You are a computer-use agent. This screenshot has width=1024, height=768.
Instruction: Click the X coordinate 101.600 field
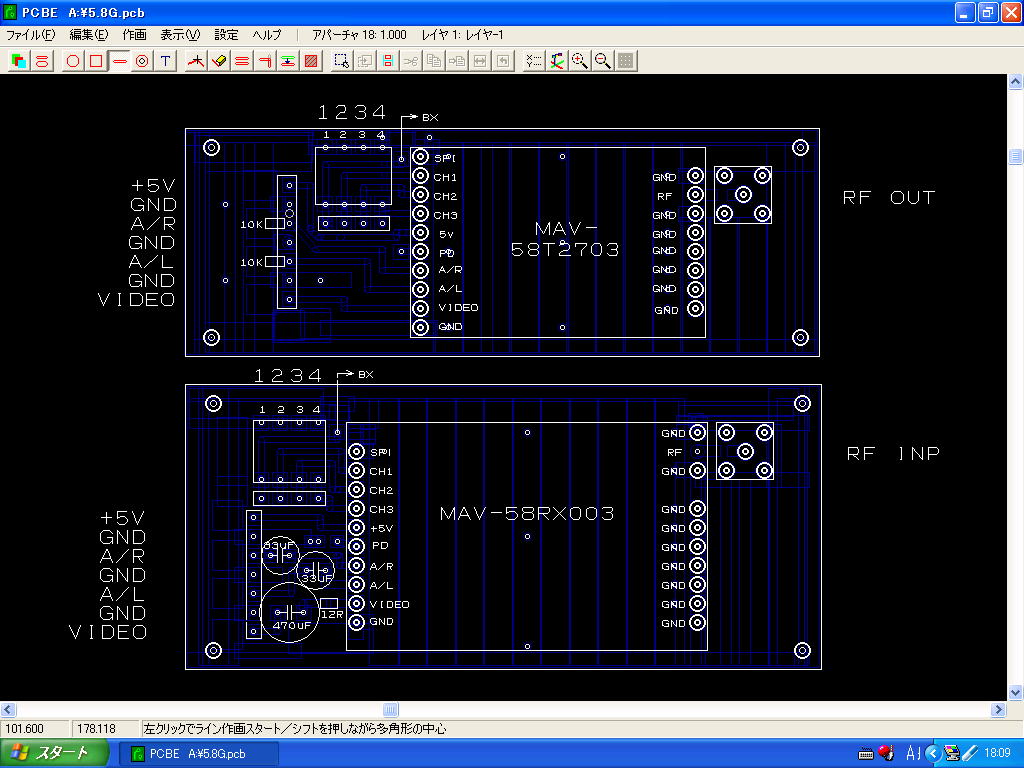35,728
